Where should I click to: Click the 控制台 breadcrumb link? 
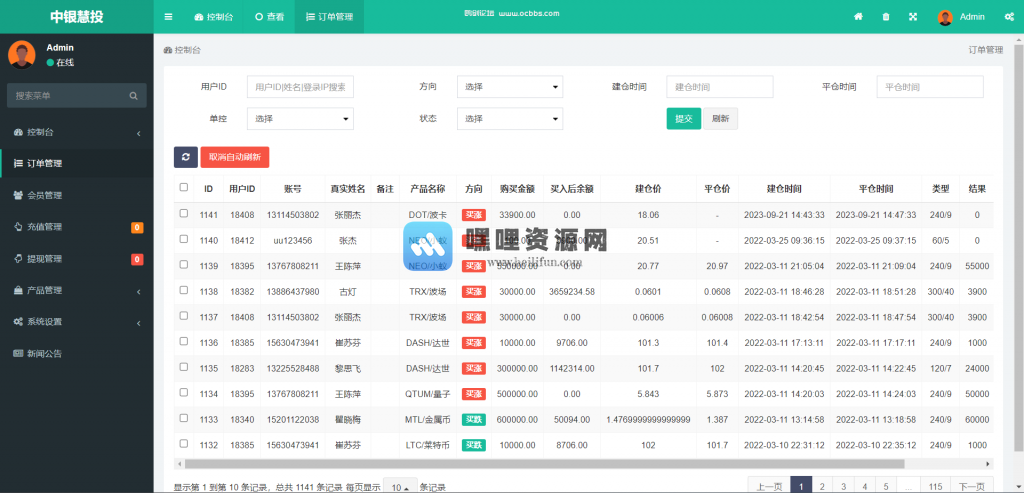[x=182, y=50]
